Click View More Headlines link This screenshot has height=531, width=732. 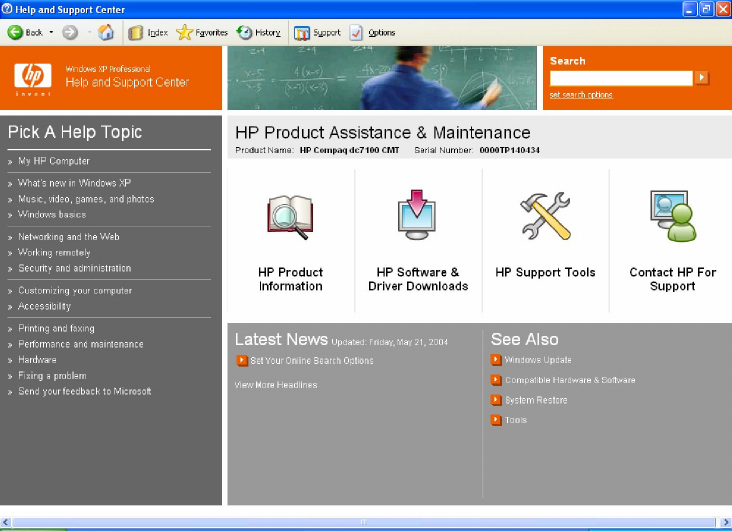[276, 385]
